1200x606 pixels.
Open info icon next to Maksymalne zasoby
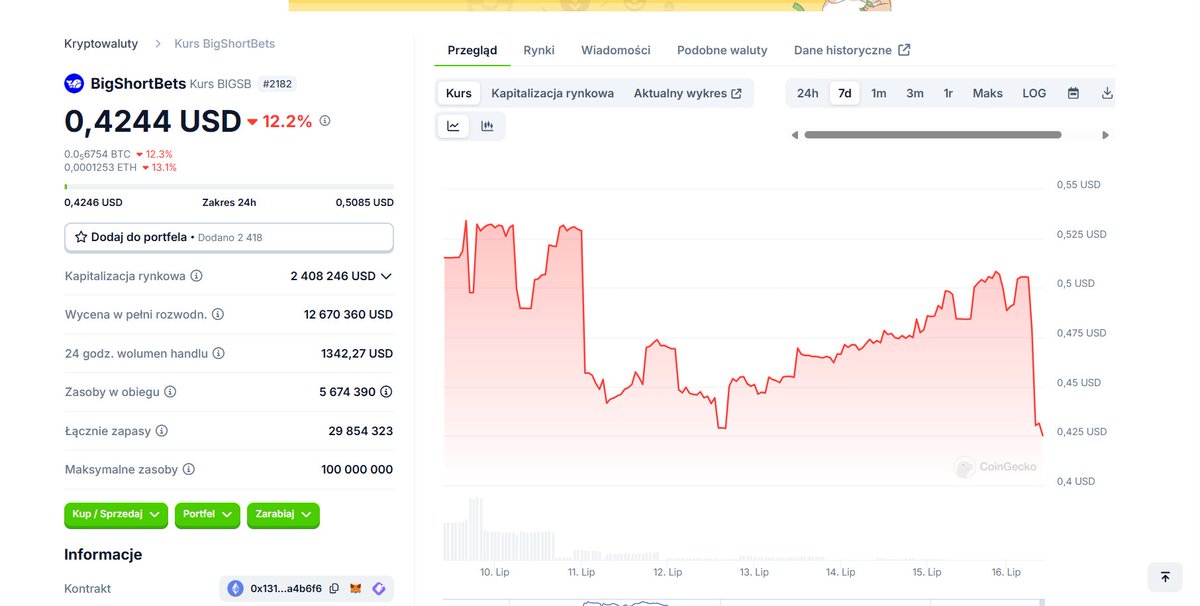pyautogui.click(x=189, y=469)
